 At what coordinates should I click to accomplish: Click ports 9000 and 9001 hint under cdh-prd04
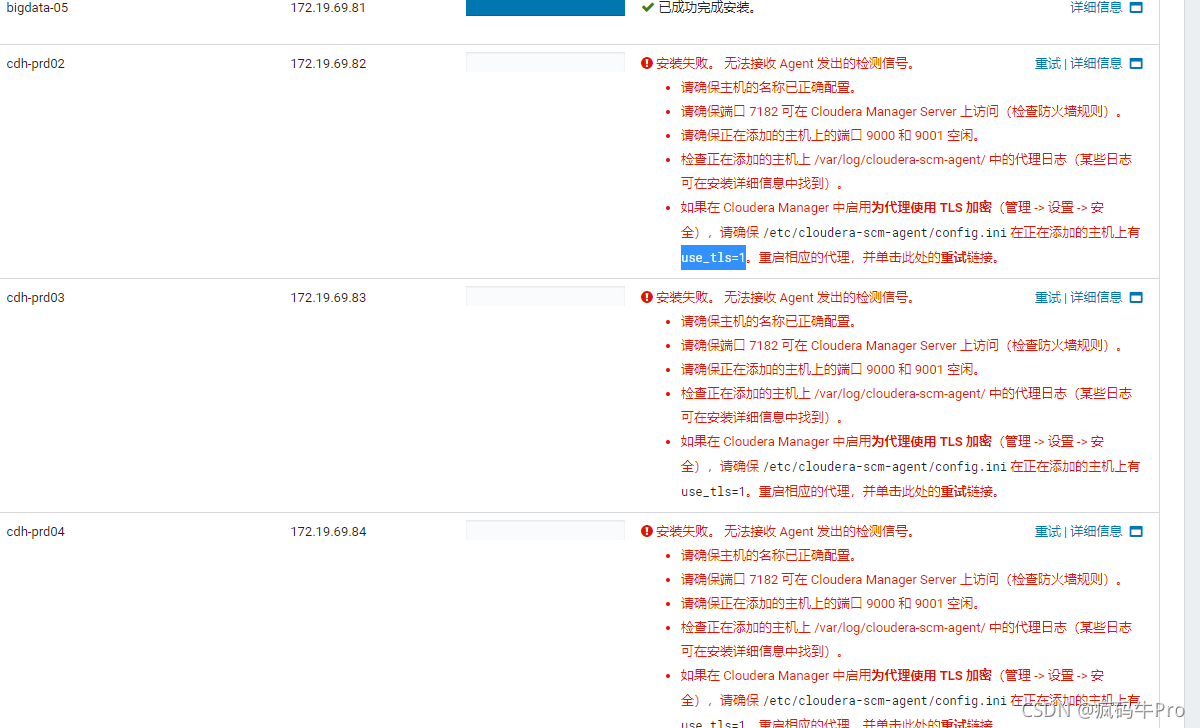tap(830, 603)
